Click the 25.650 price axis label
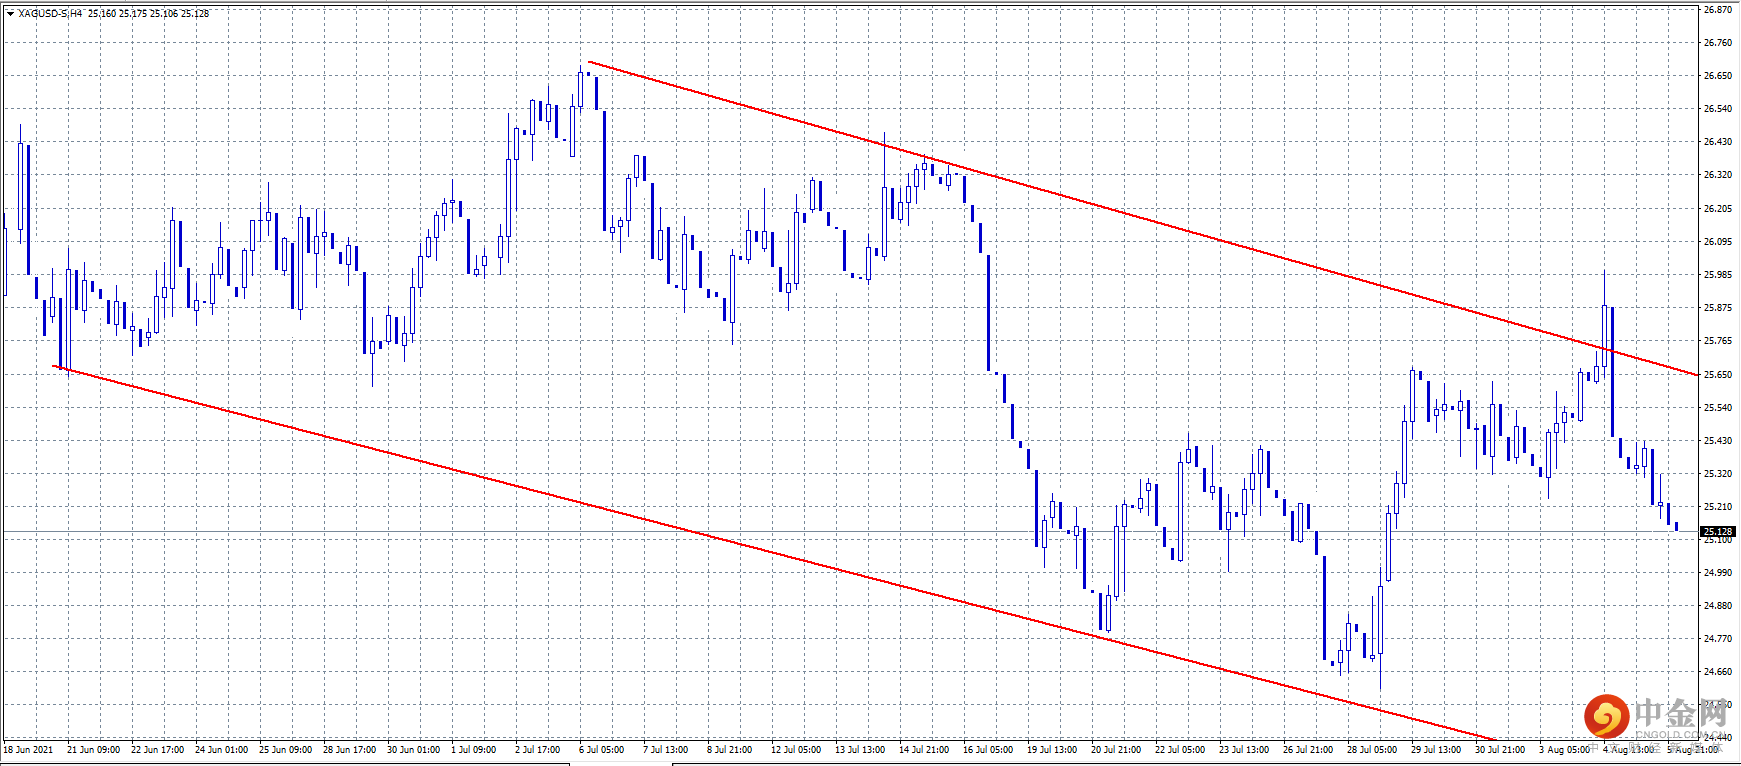The height and width of the screenshot is (766, 1741). (1718, 375)
